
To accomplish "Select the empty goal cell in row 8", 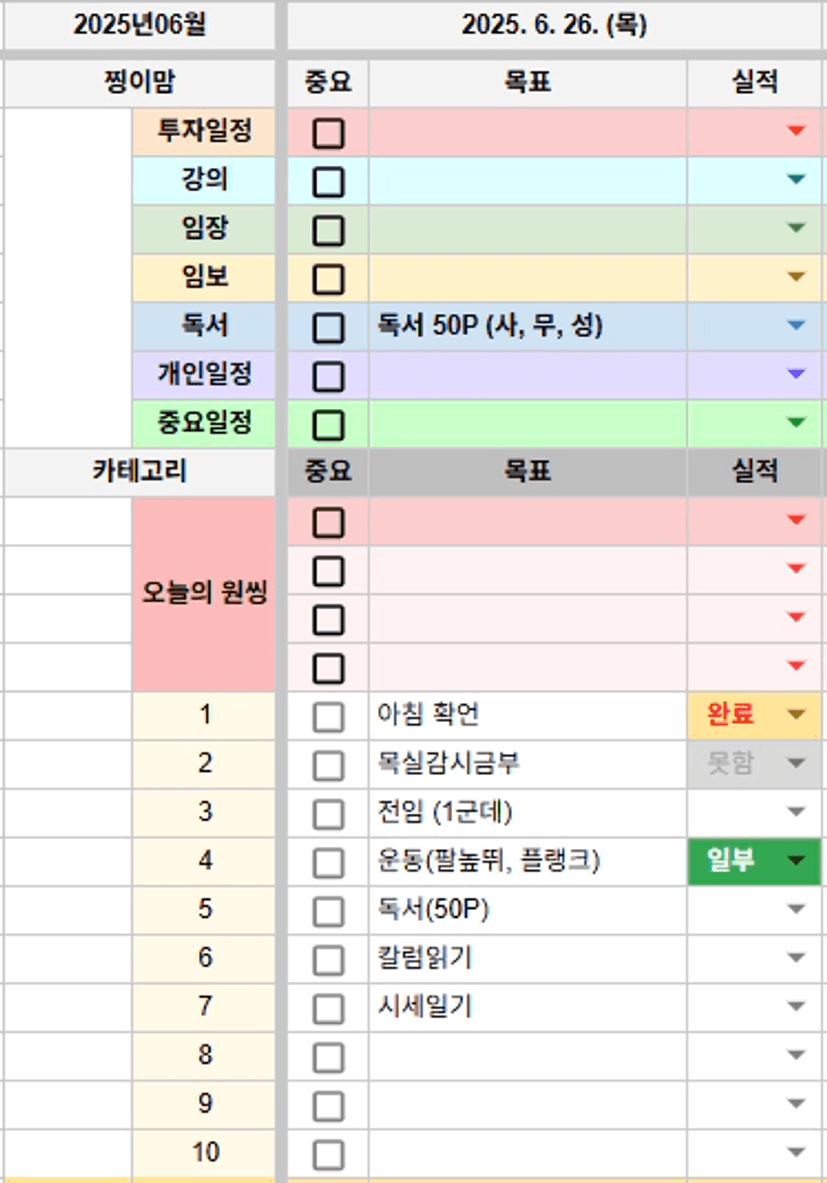I will coord(527,1055).
